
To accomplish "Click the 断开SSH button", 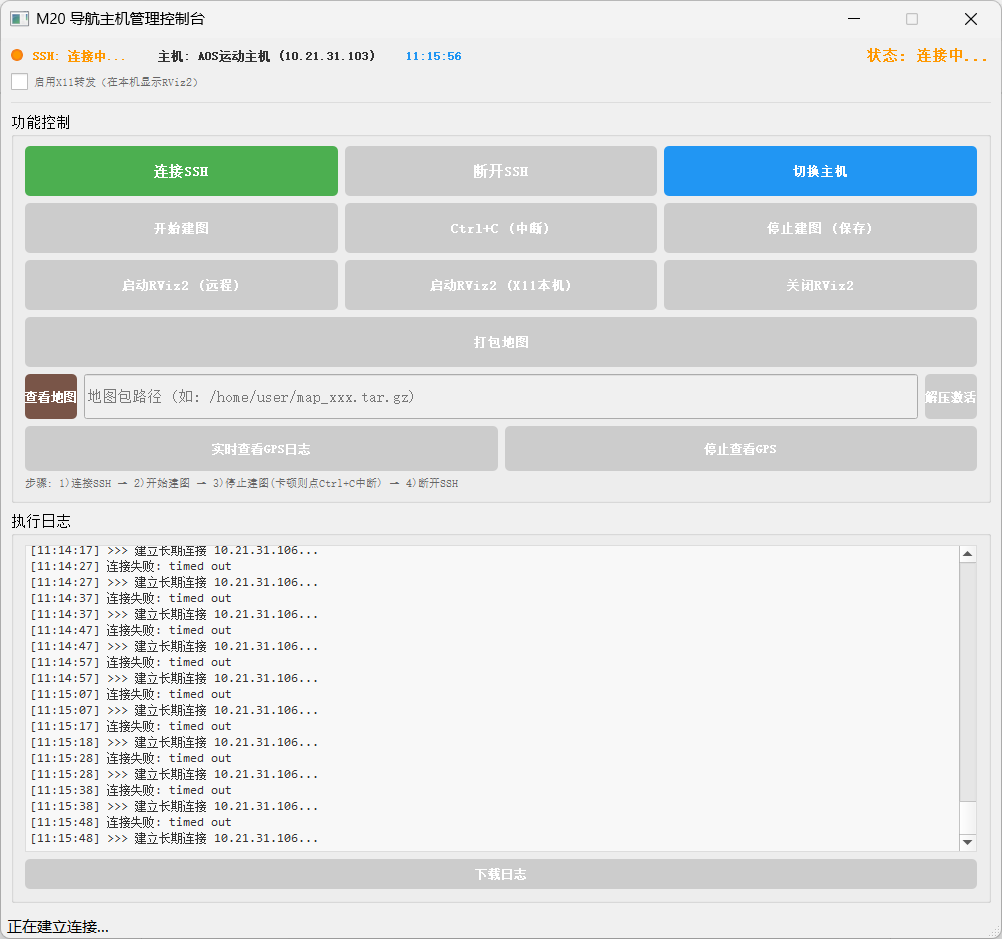I will (x=500, y=171).
